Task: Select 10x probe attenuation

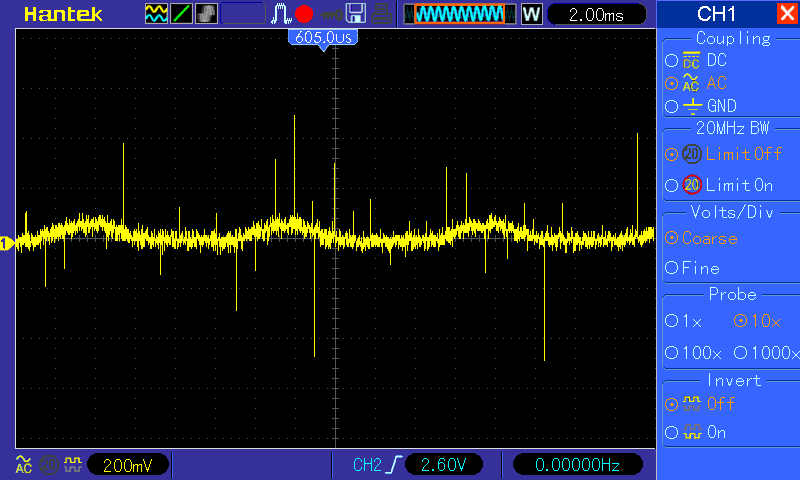Action: [x=758, y=321]
